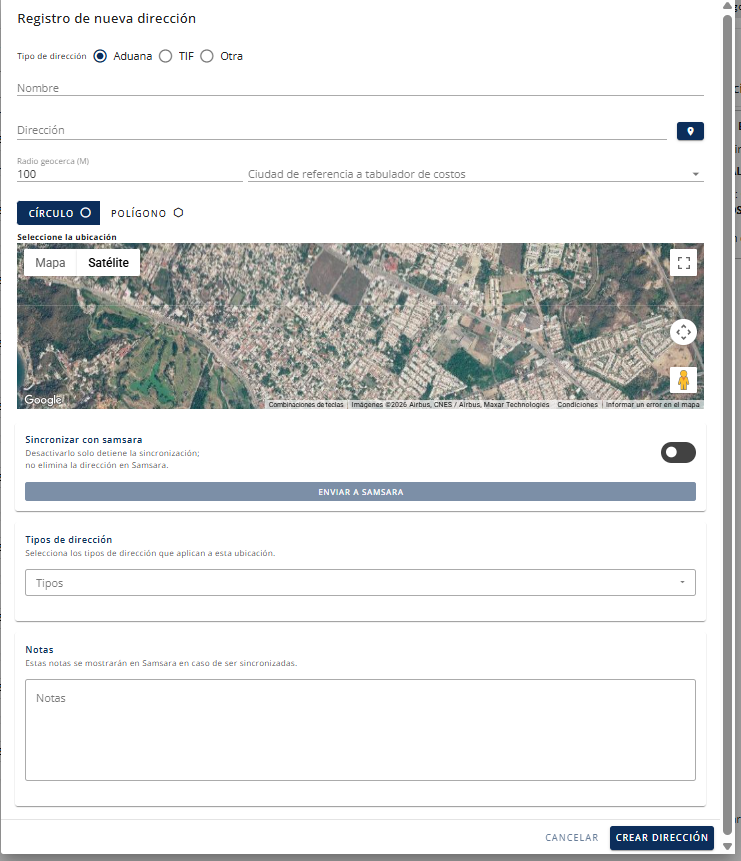Image resolution: width=741 pixels, height=861 pixels.
Task: Click the scrollbar down arrow
Action: click(727, 846)
